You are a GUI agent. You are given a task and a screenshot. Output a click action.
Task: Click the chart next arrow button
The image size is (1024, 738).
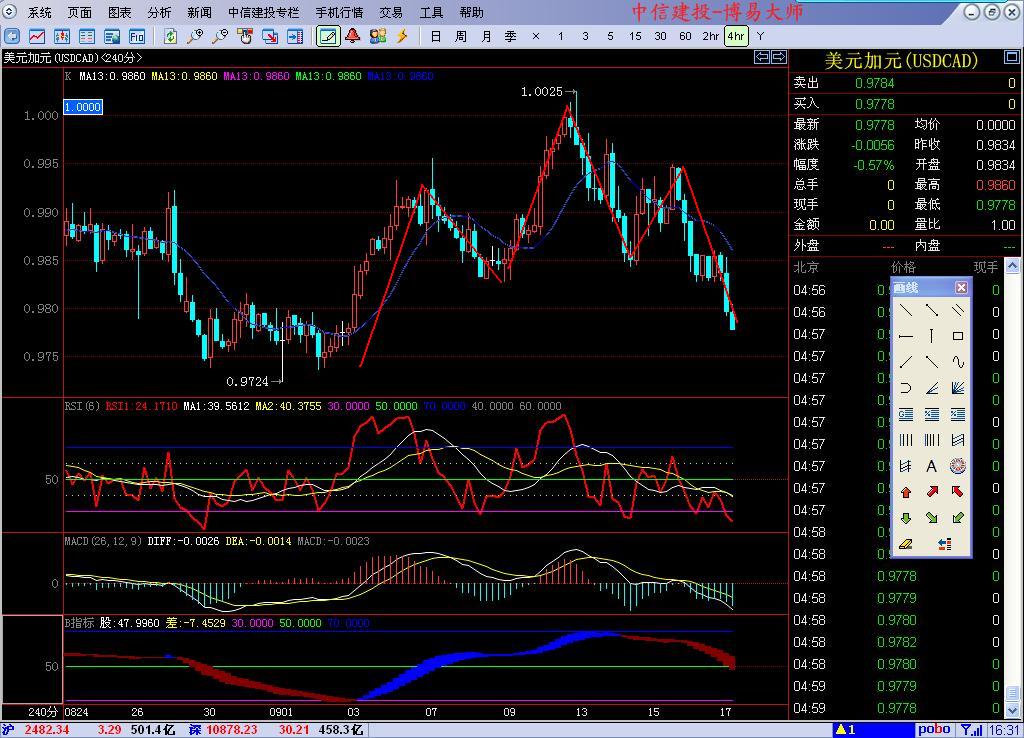pyautogui.click(x=779, y=58)
